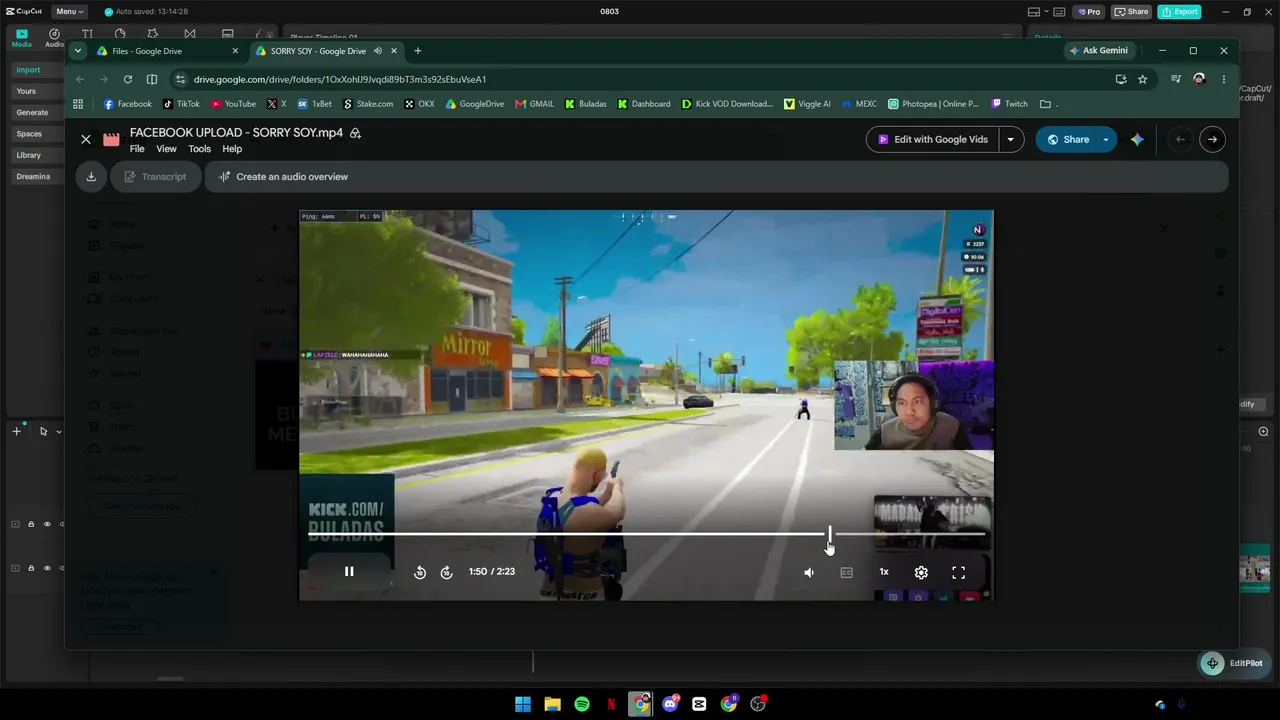Image resolution: width=1280 pixels, height=720 pixels.
Task: Open the YouTube bookmark
Action: (233, 104)
